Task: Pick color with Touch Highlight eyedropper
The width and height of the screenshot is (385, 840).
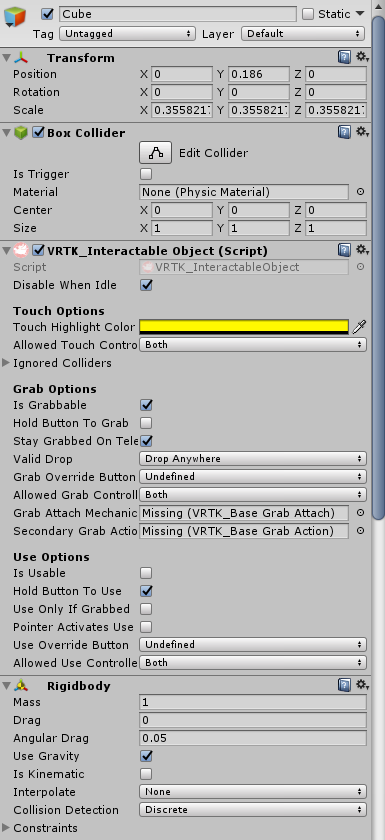Action: pyautogui.click(x=359, y=327)
